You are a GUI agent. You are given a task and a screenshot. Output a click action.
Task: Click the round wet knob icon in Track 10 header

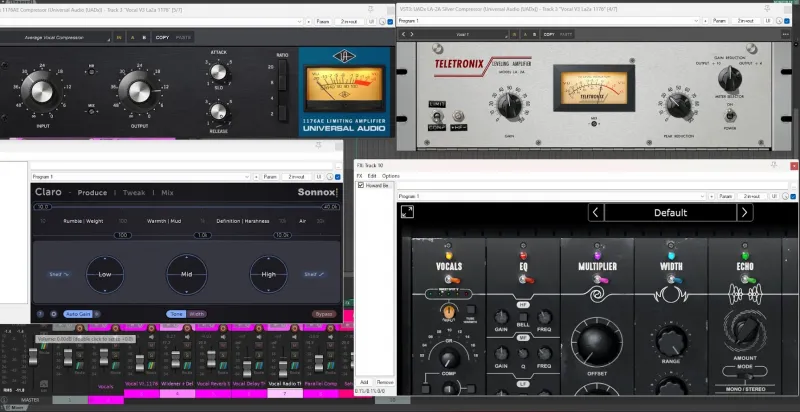point(786,196)
